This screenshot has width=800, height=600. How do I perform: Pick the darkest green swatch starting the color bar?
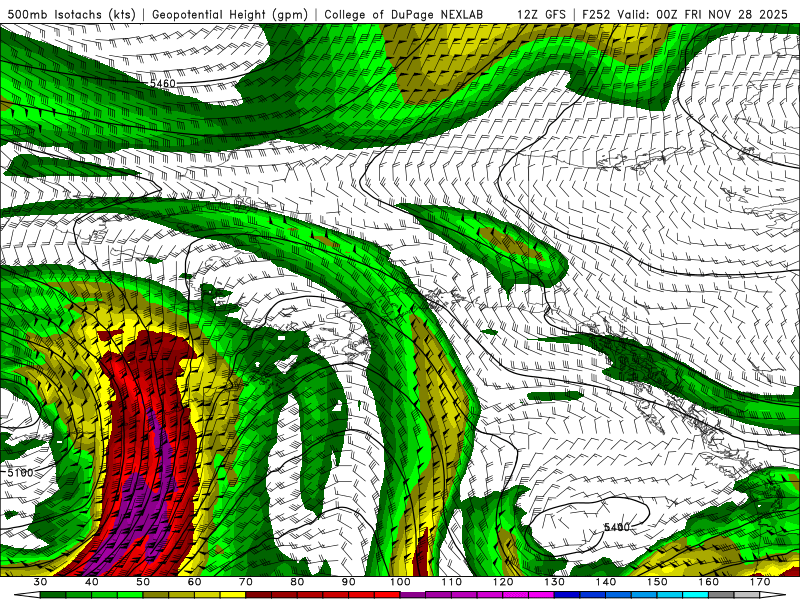(53, 595)
